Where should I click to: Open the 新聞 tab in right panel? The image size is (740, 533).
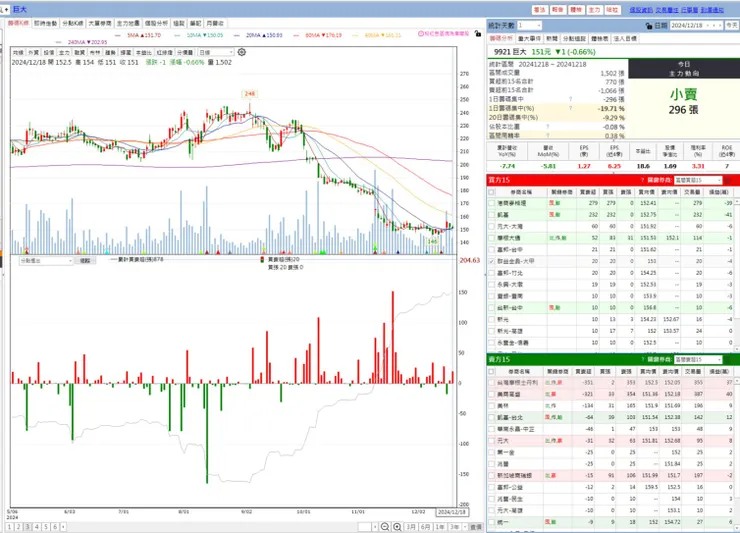(x=552, y=38)
